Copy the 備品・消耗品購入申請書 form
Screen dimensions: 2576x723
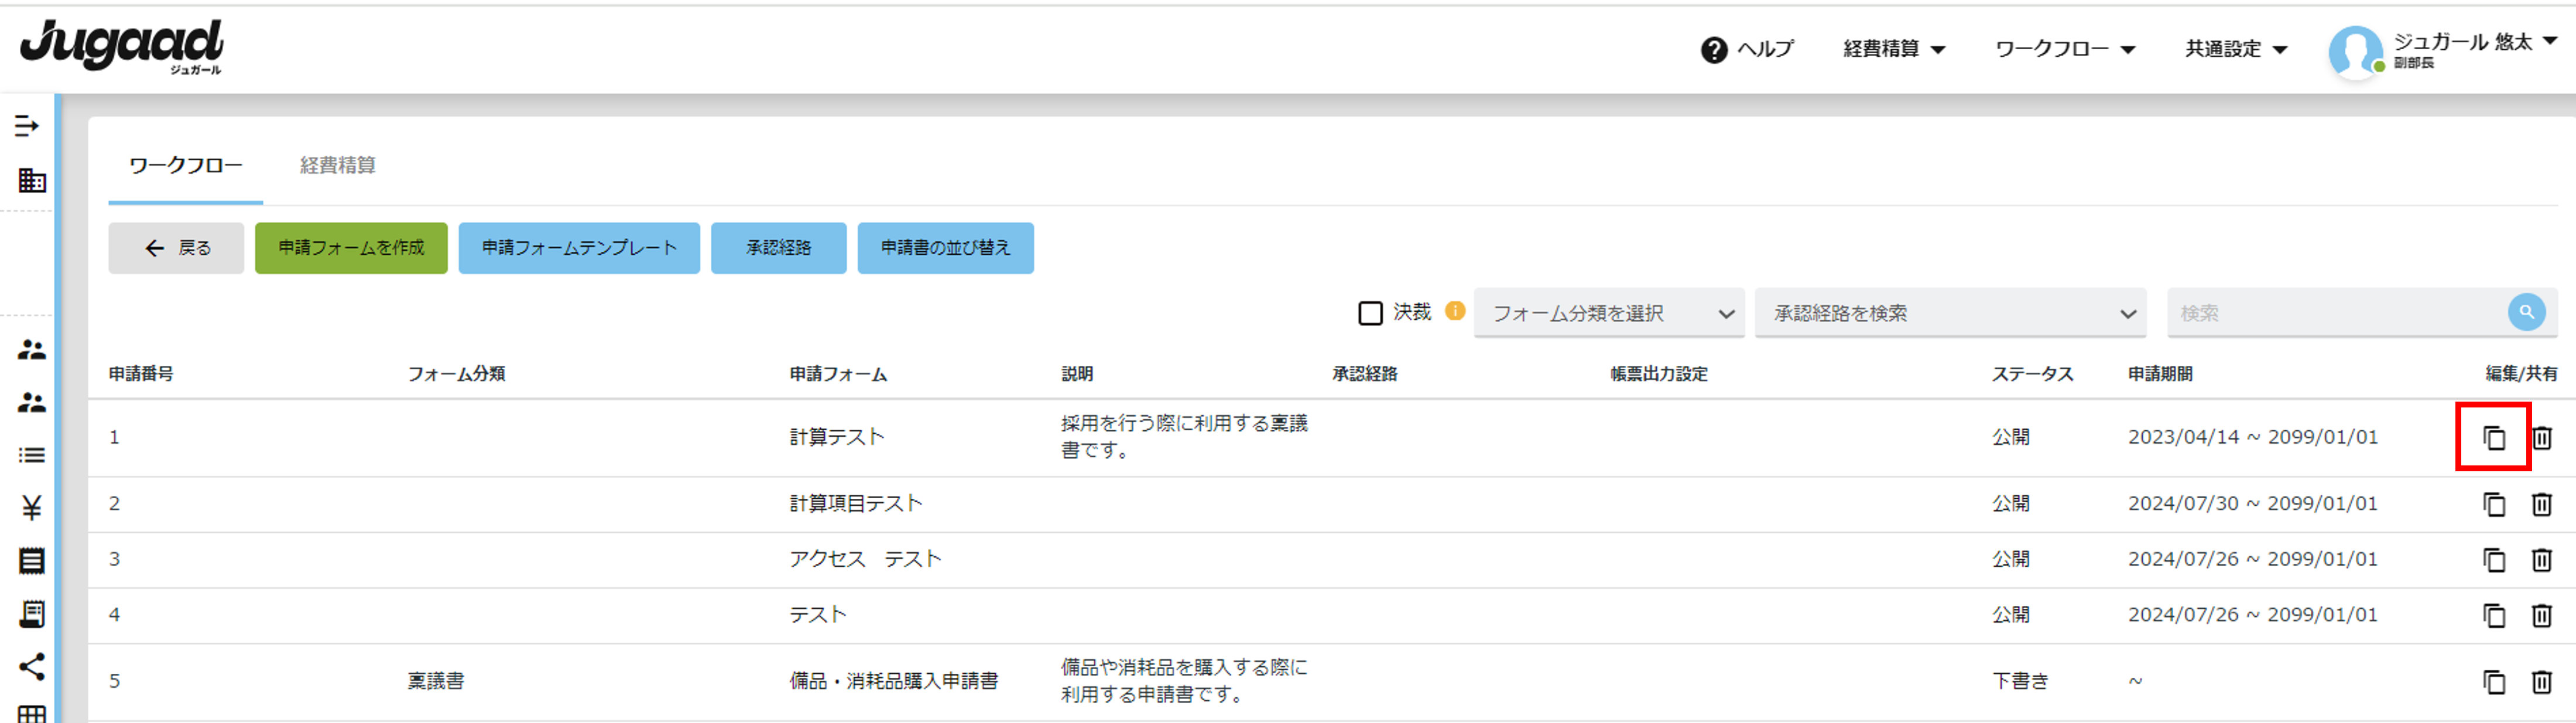pyautogui.click(x=2494, y=682)
